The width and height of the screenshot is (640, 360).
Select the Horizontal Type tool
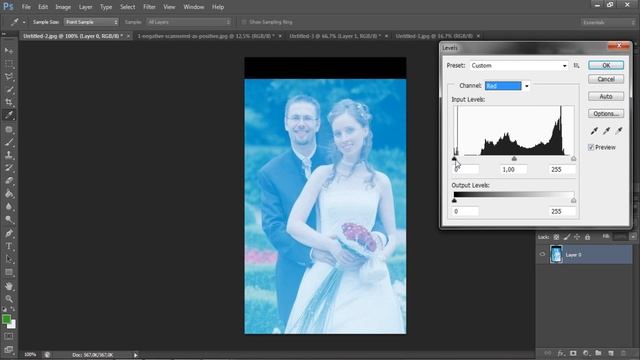pyautogui.click(x=9, y=247)
